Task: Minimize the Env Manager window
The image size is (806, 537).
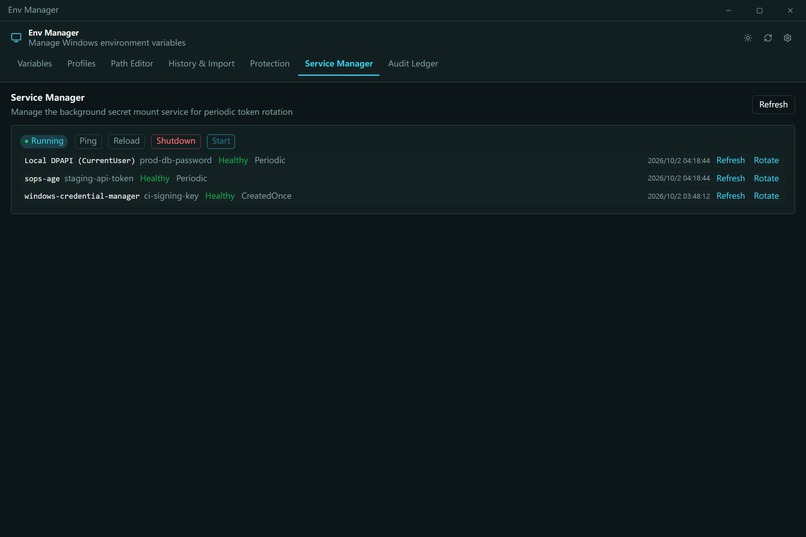Action: (x=728, y=10)
